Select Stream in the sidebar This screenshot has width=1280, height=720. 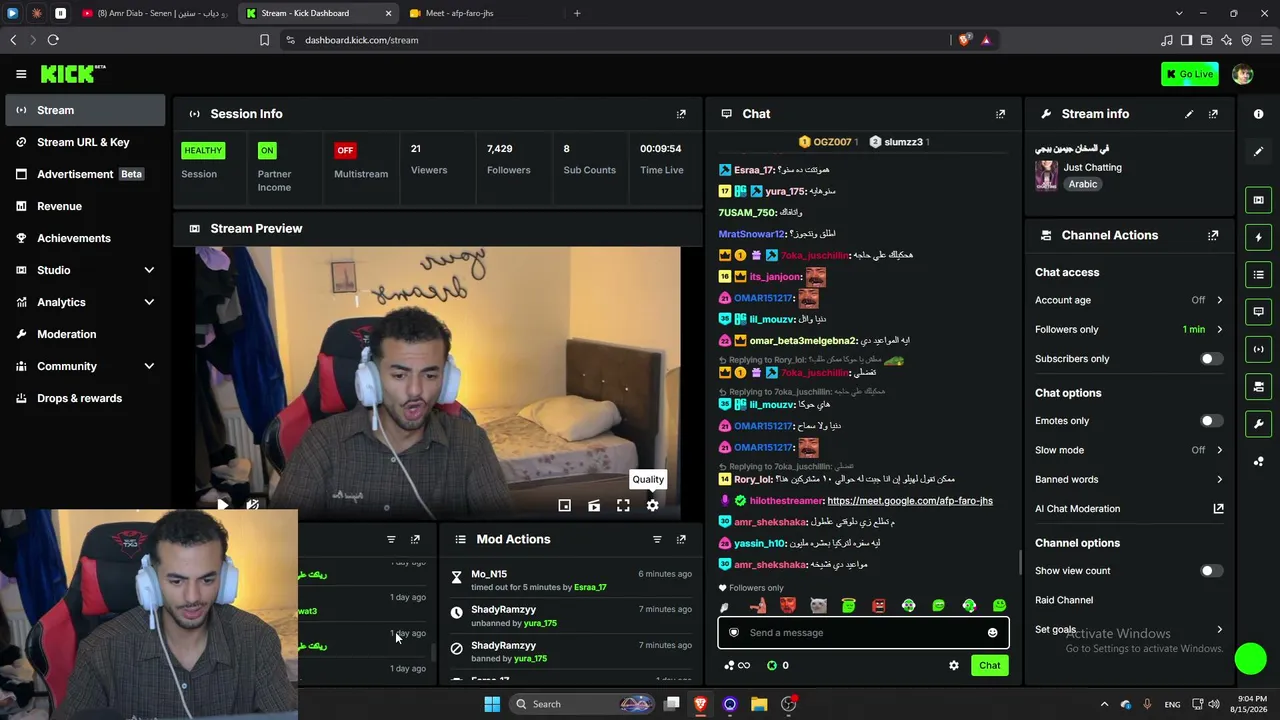85,110
